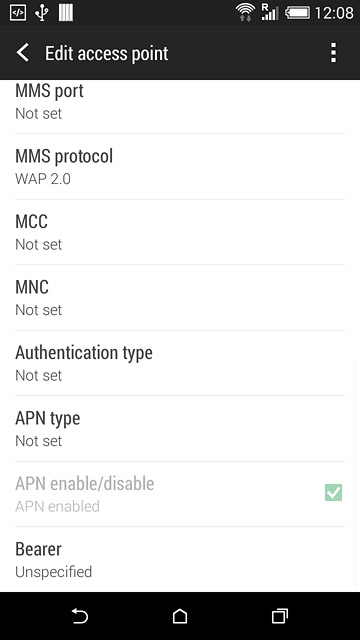
Task: Tap the Edit access point title
Action: click(107, 53)
